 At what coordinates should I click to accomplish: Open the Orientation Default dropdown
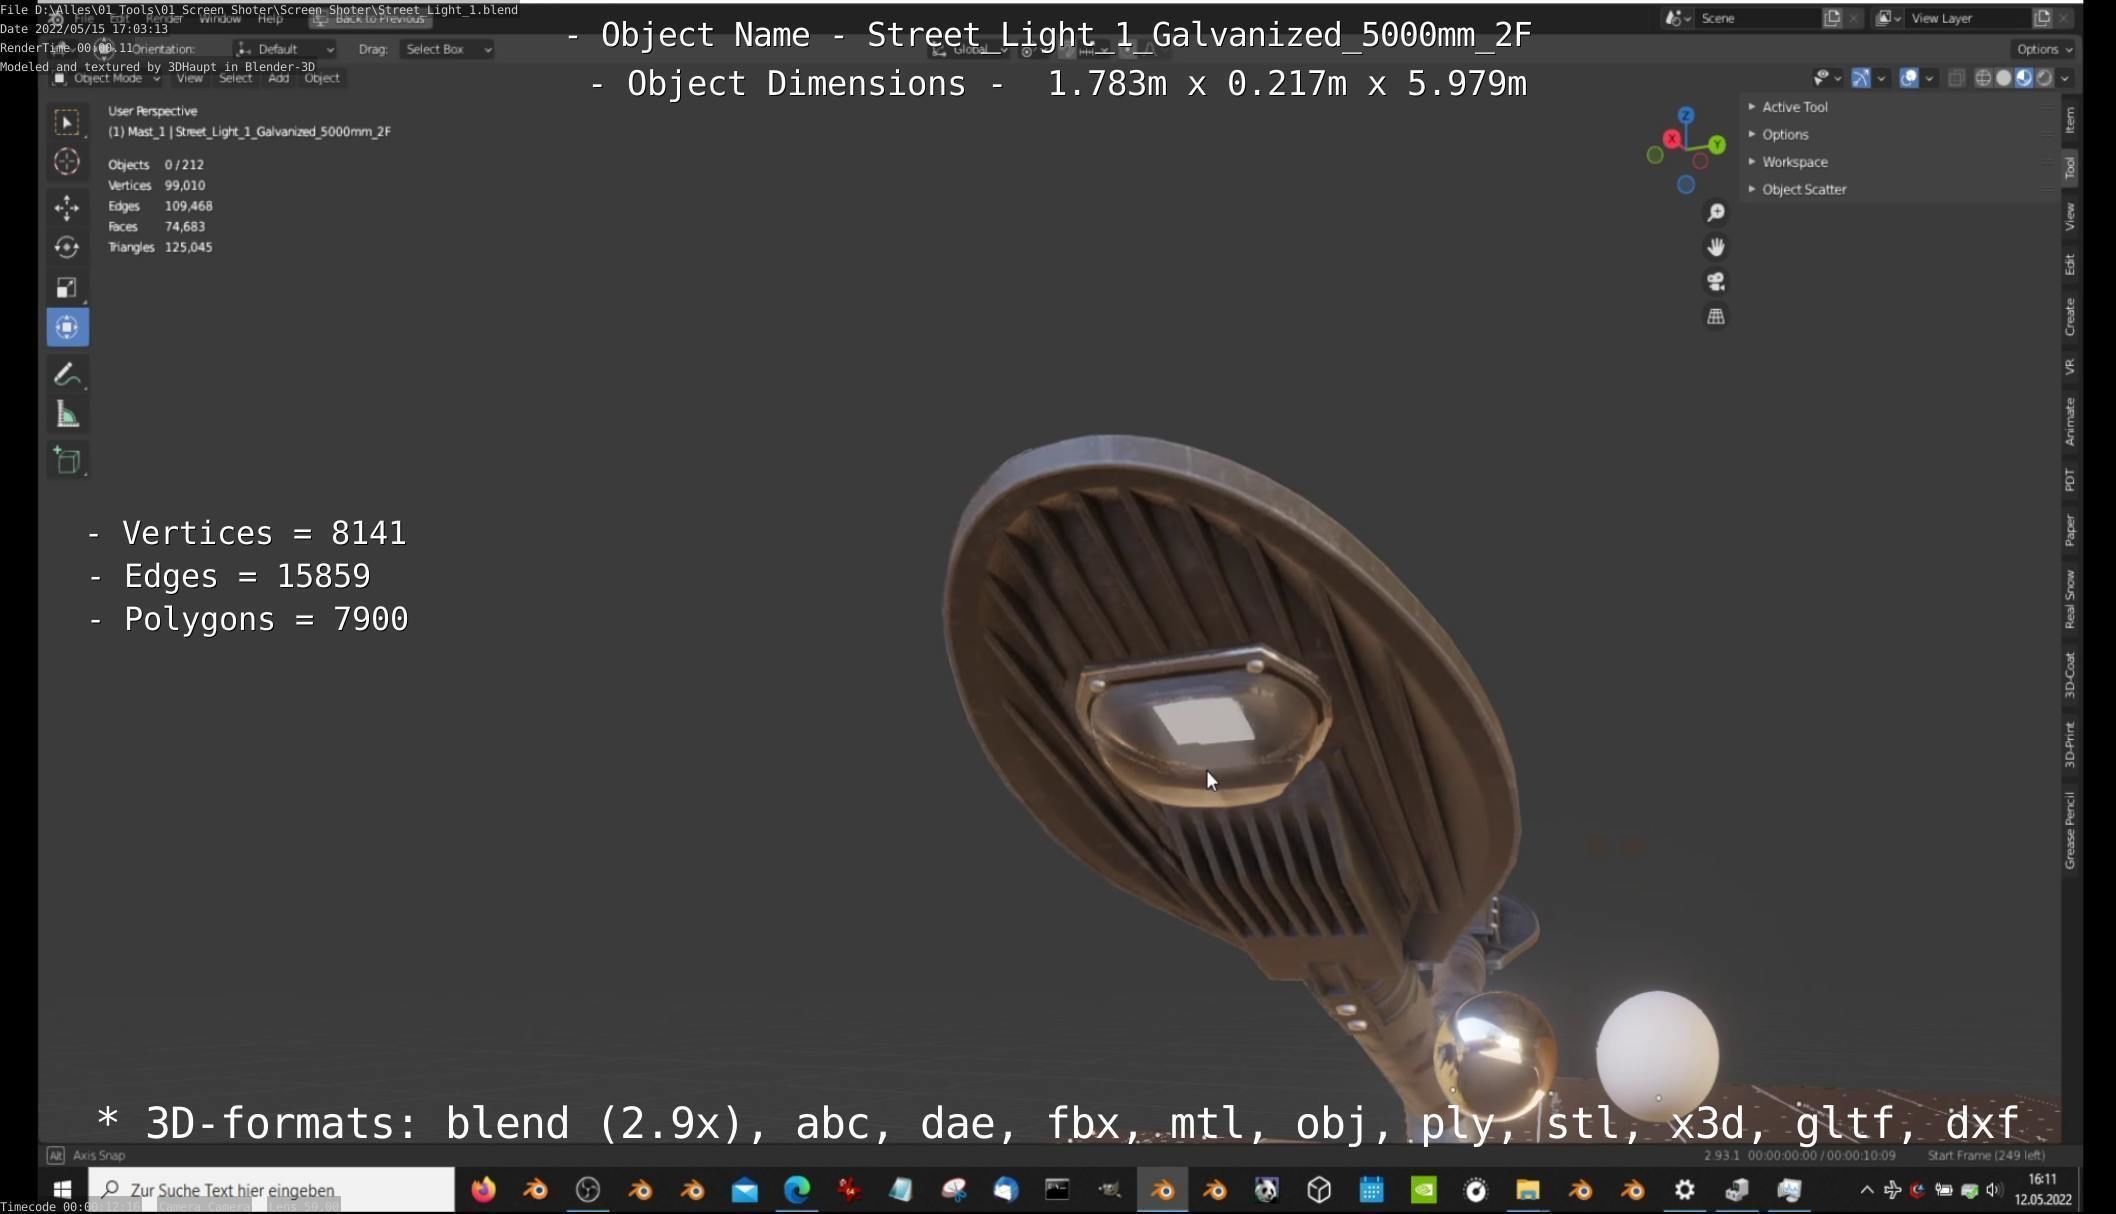tap(285, 49)
